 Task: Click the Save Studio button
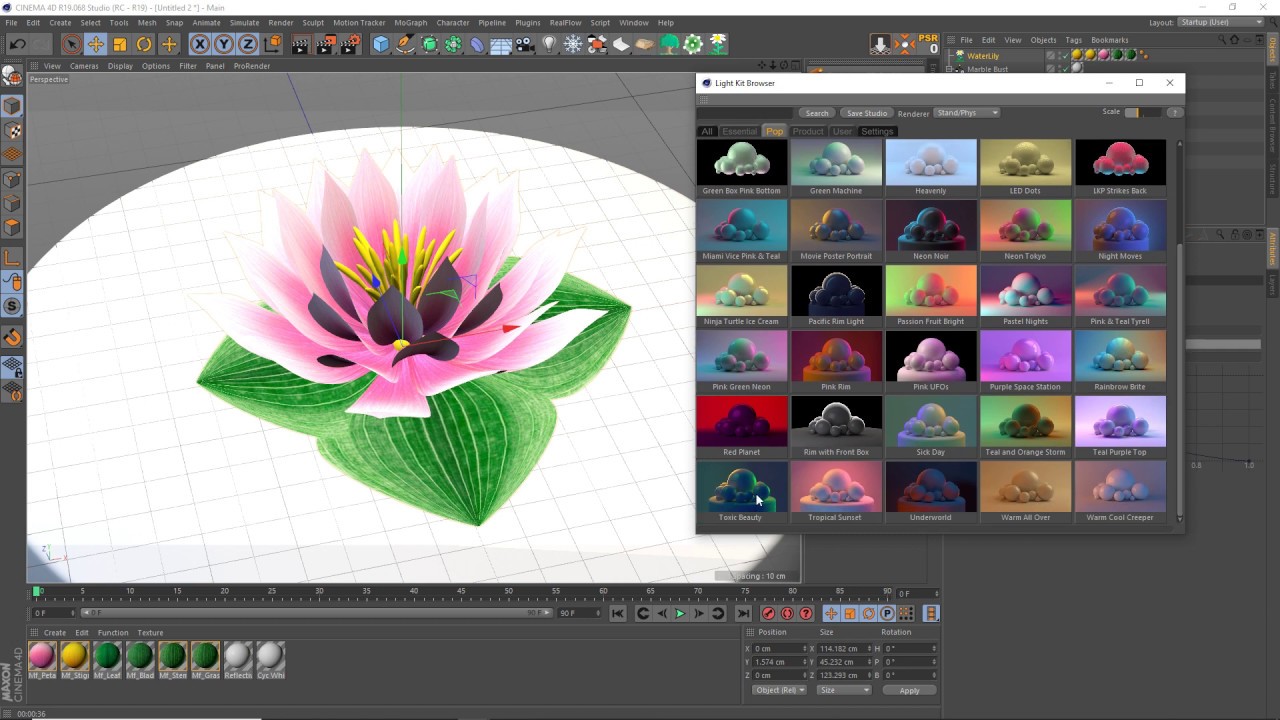coord(866,113)
